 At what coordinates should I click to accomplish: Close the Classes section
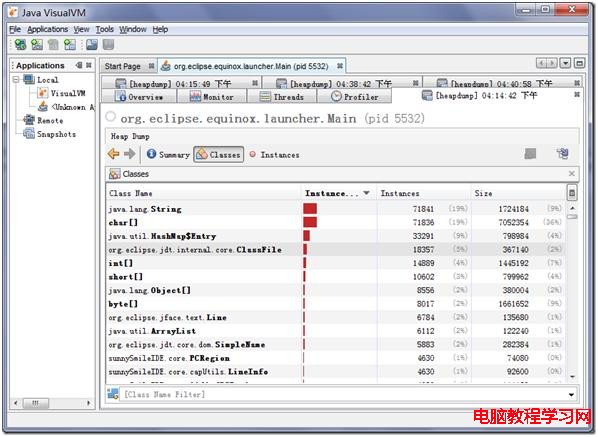[571, 174]
